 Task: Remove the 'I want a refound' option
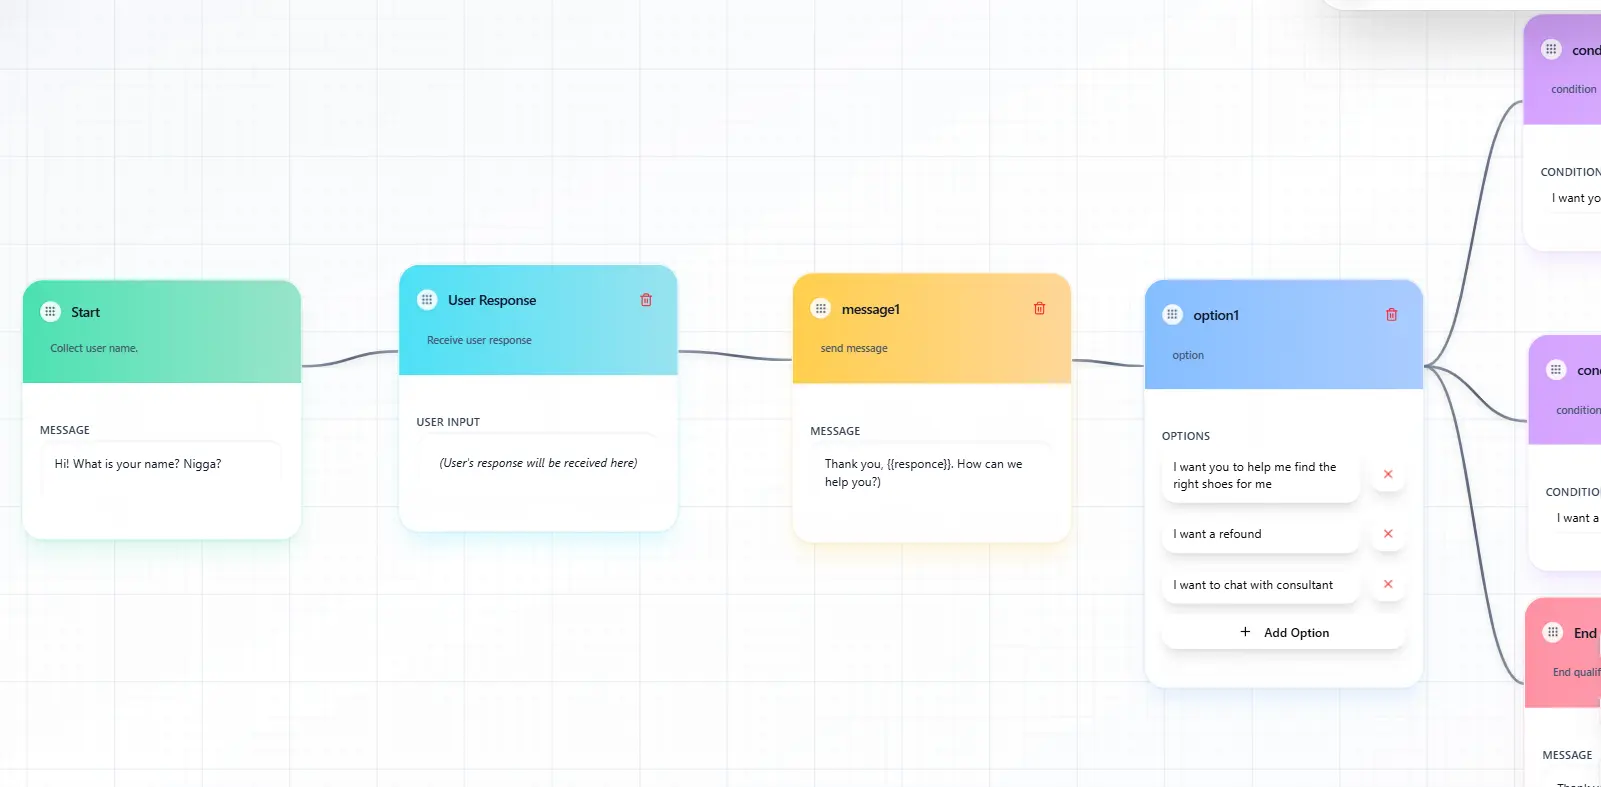point(1388,533)
